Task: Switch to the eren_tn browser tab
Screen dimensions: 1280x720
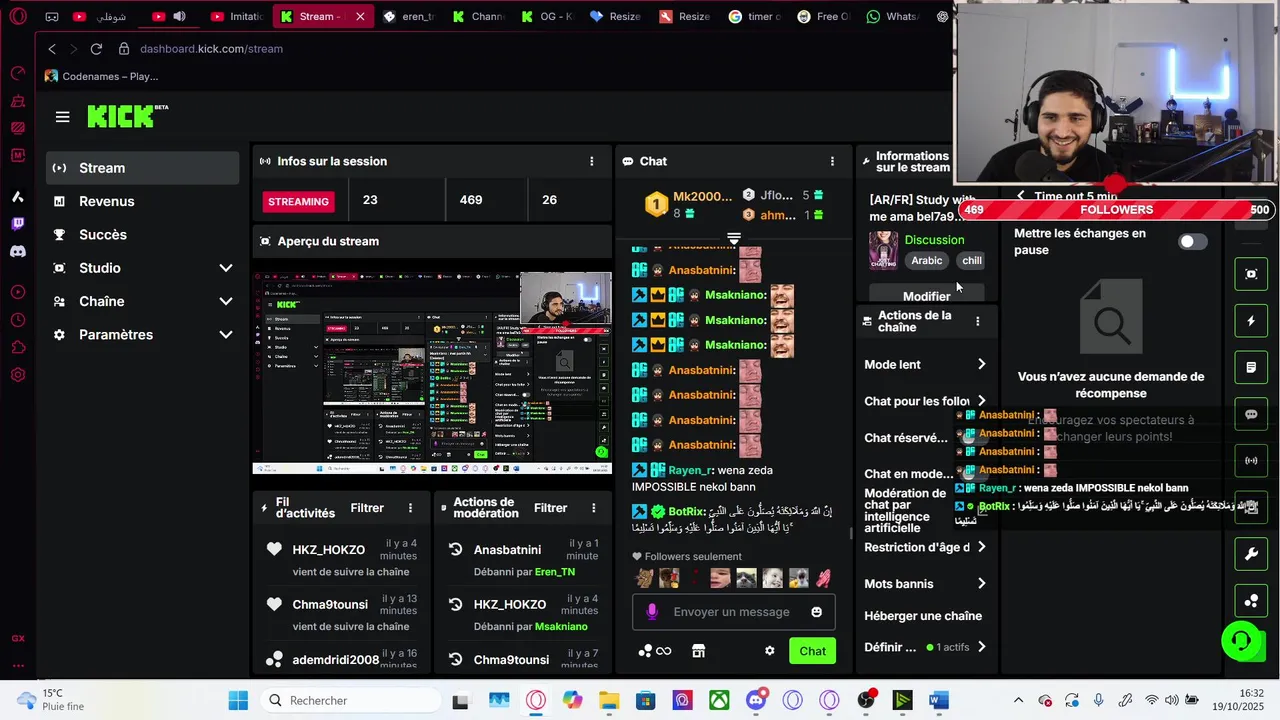Action: 407,16
